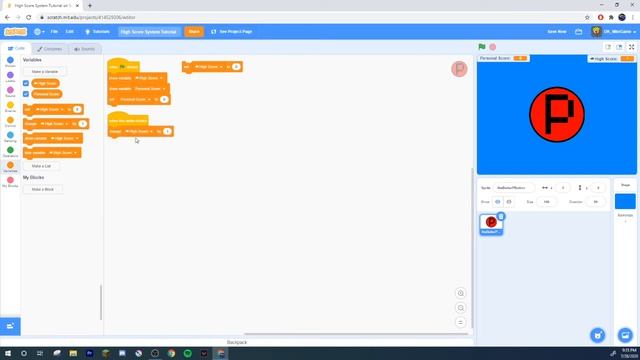Screen dimensions: 640x360
Task: Click the sprite Size field
Action: (x=547, y=202)
